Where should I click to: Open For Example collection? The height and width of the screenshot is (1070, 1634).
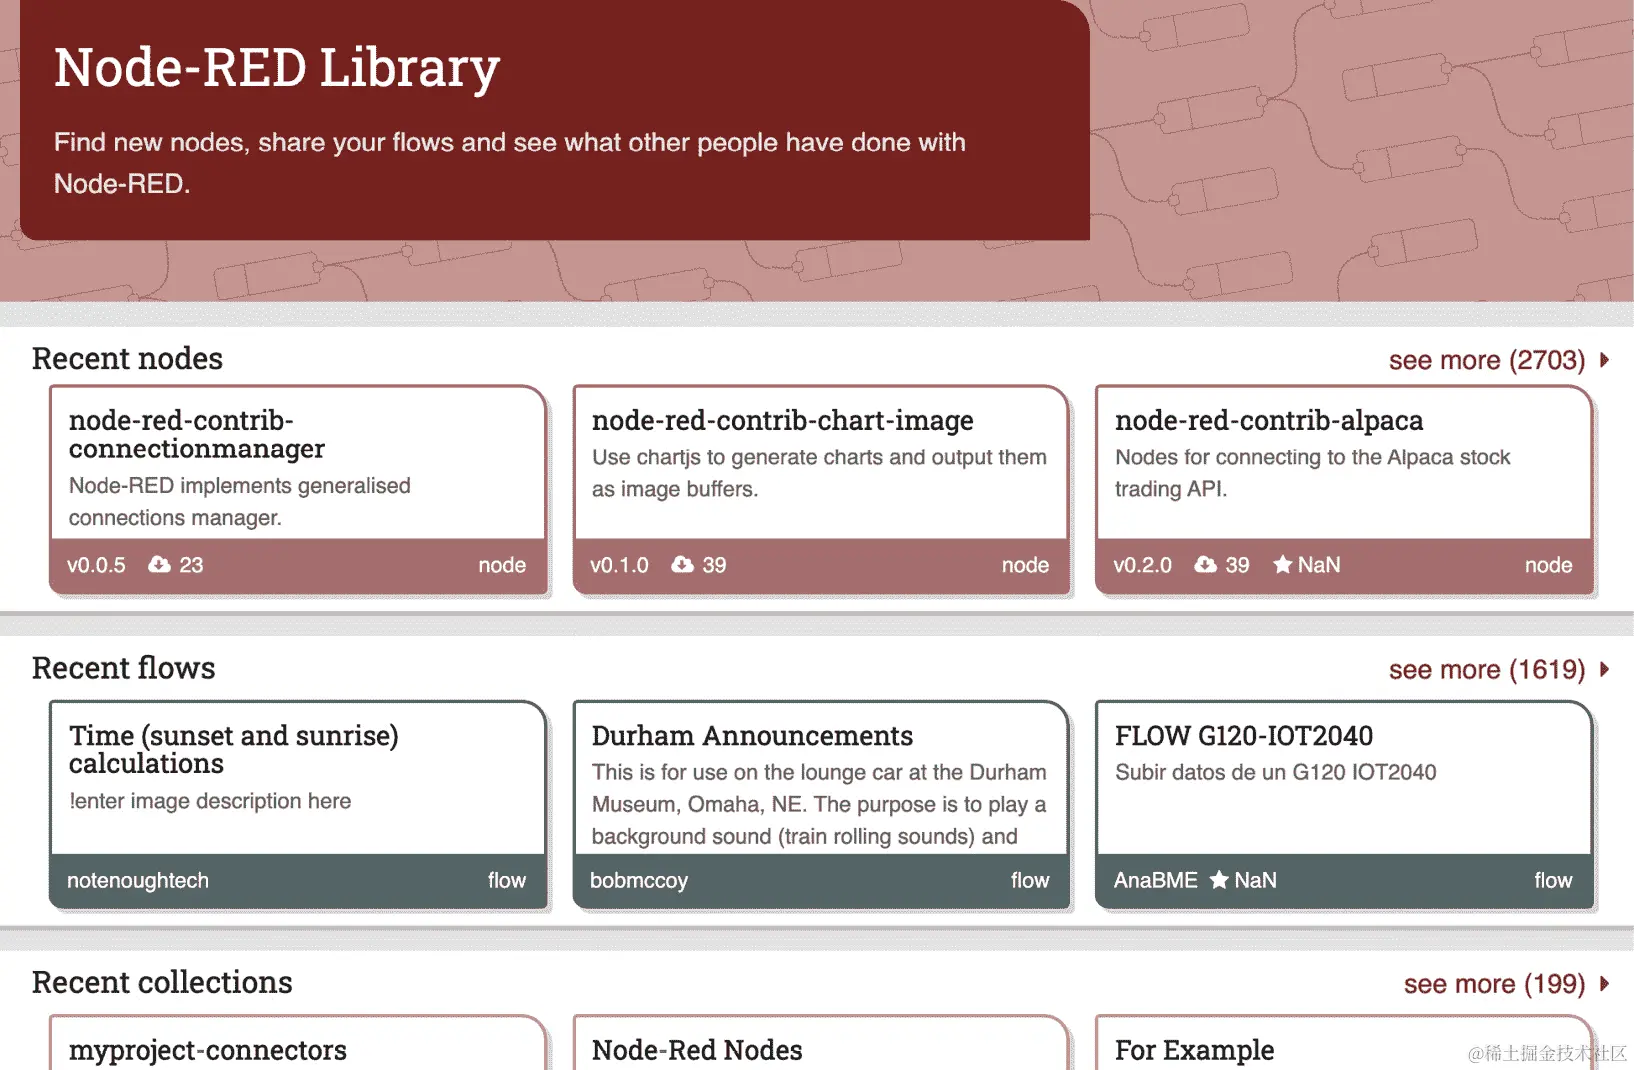tap(1194, 1050)
